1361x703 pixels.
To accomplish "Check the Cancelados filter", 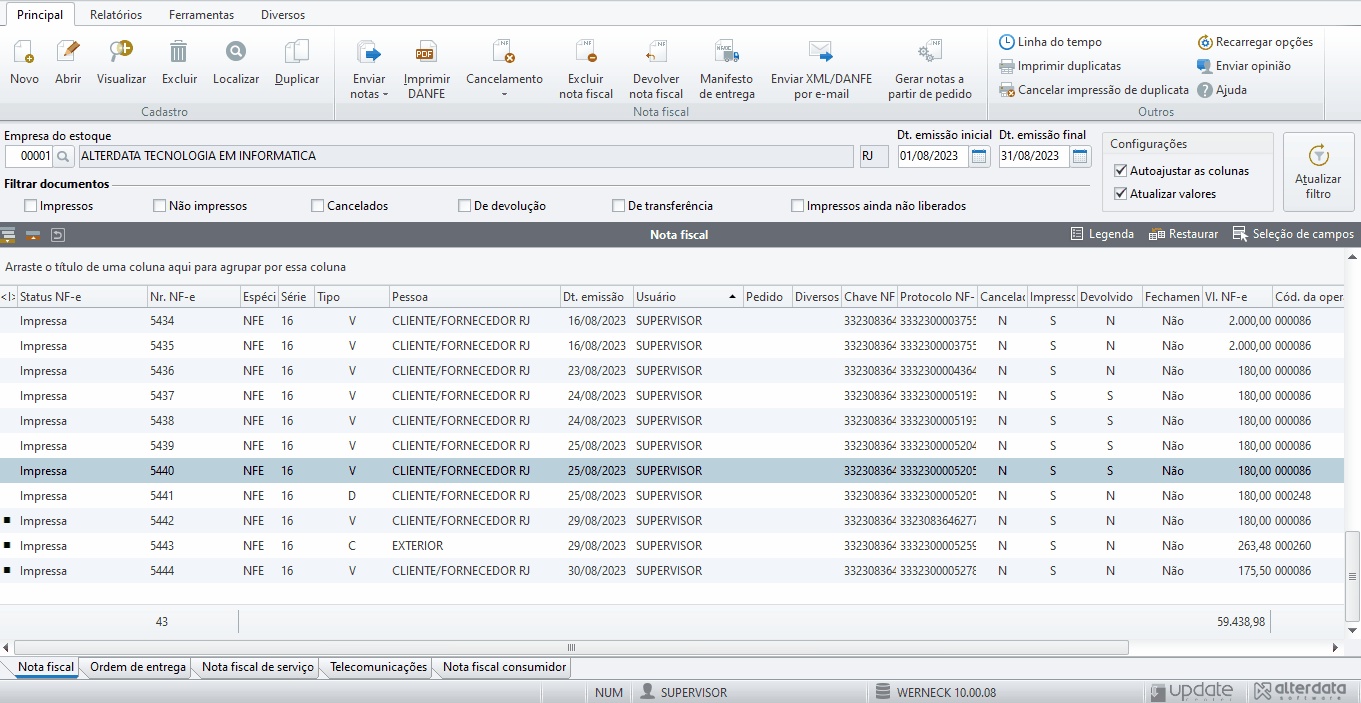I will click(318, 206).
